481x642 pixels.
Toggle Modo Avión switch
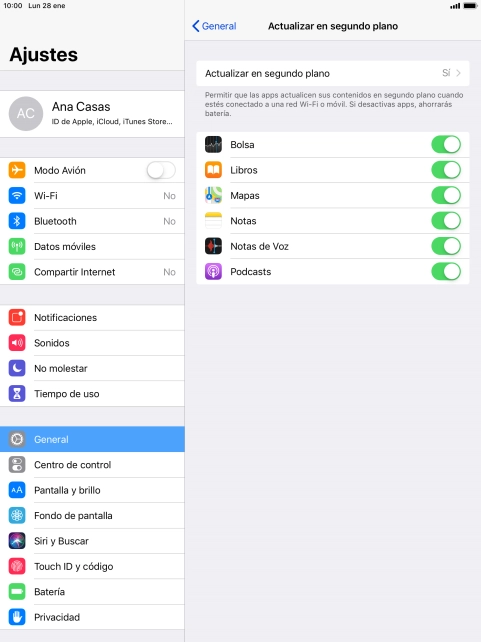tap(161, 170)
